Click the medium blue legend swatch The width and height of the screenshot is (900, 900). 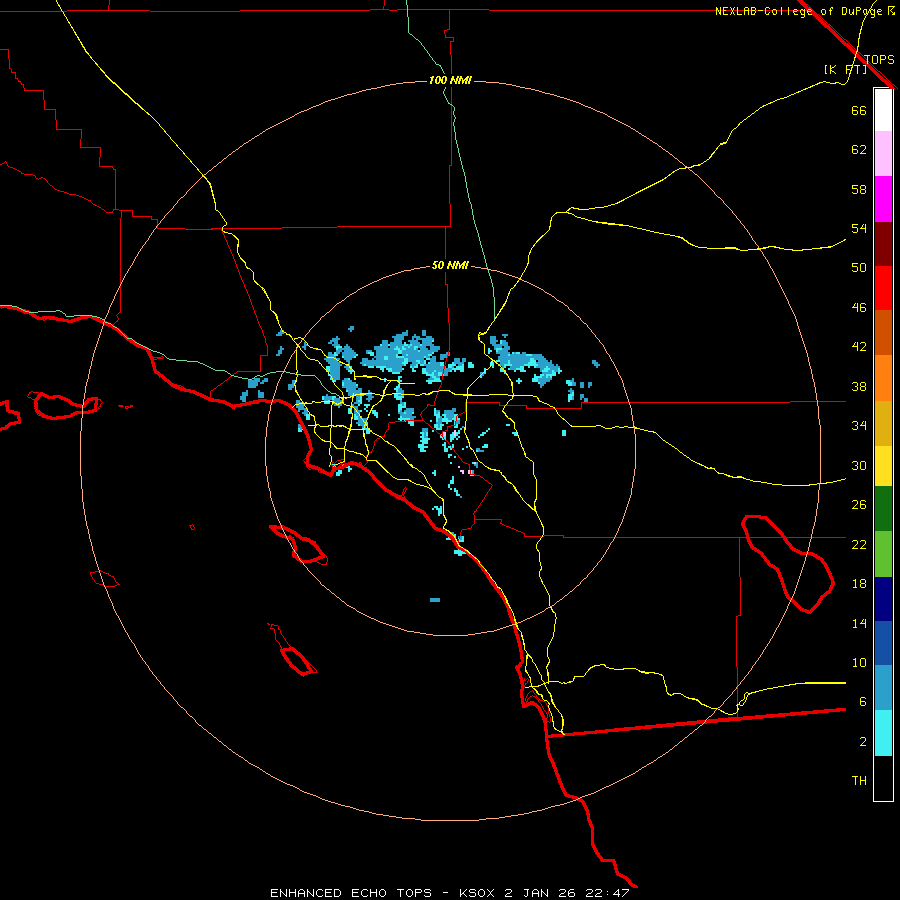[883, 643]
